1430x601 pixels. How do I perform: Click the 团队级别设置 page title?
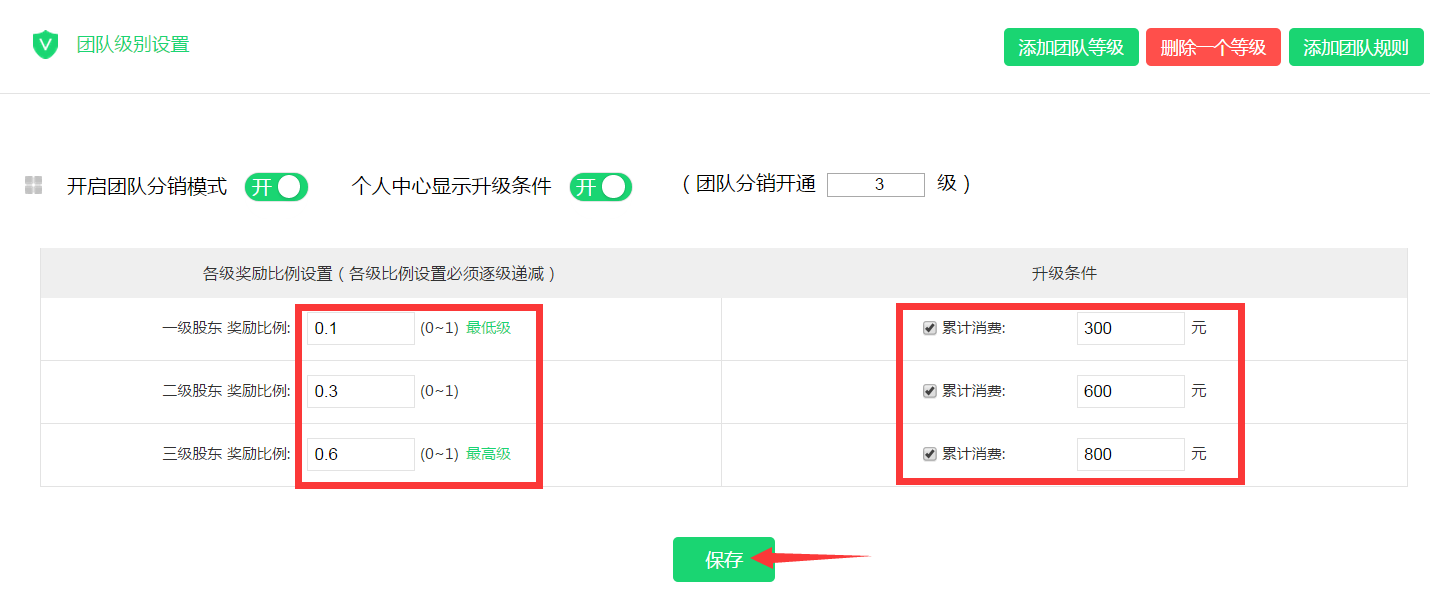pyautogui.click(x=133, y=45)
